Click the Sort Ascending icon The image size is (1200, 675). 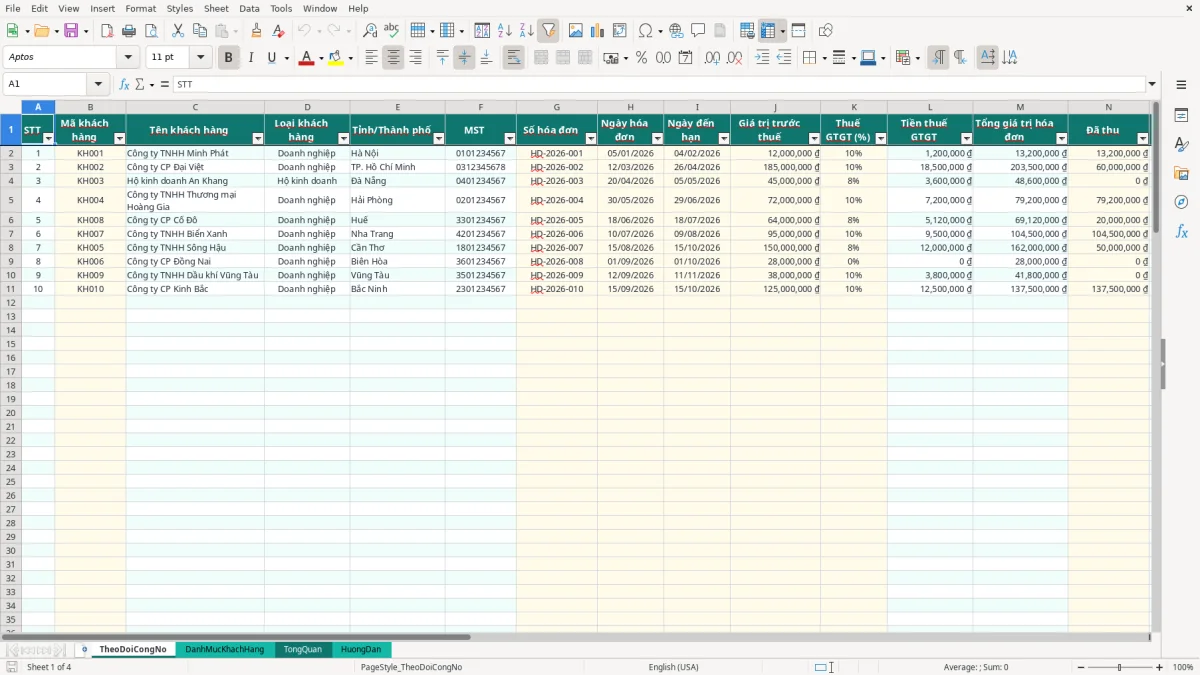pyautogui.click(x=505, y=31)
